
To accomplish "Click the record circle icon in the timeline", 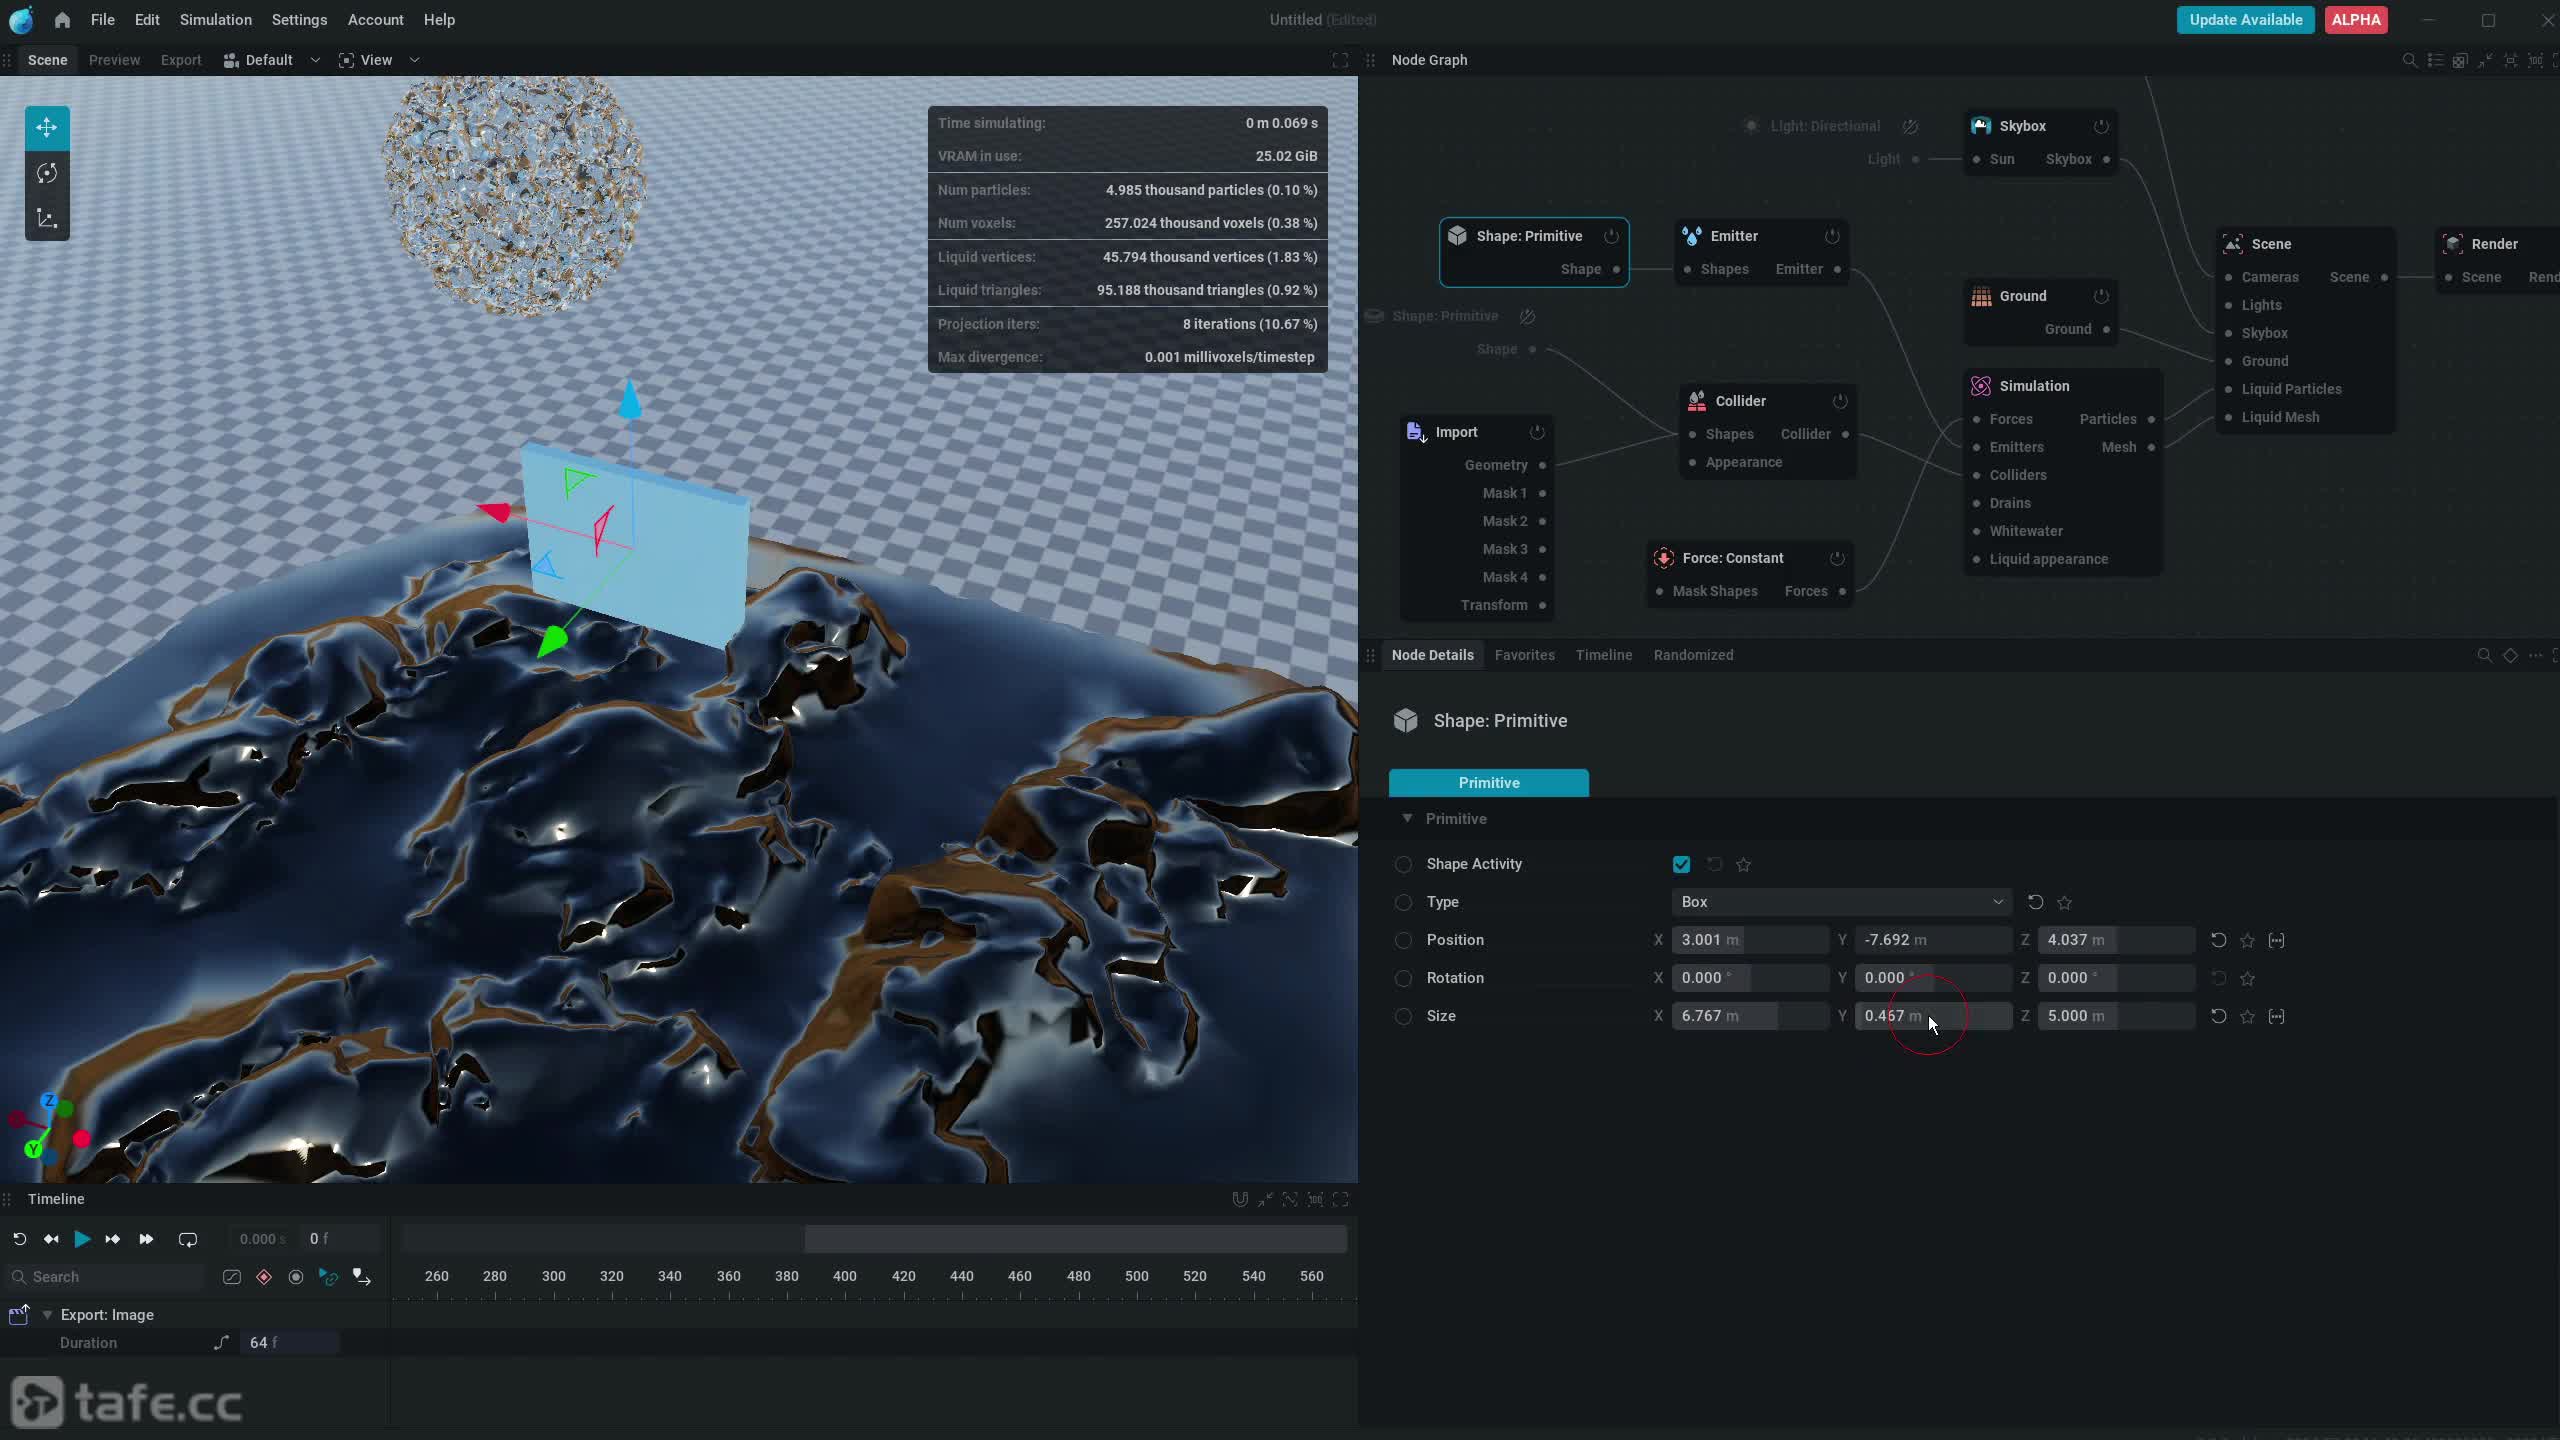I will pyautogui.click(x=296, y=1277).
